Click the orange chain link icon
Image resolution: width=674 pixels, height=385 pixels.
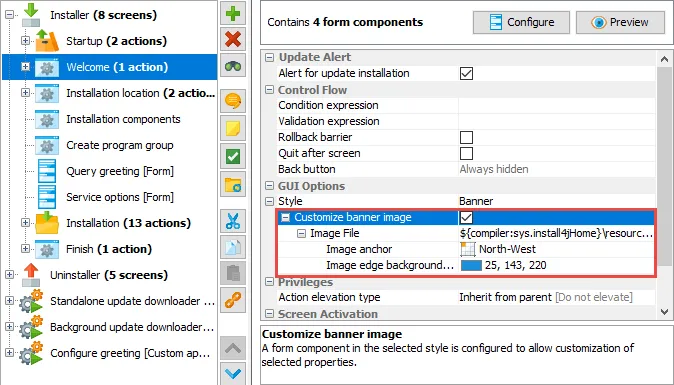(x=233, y=299)
